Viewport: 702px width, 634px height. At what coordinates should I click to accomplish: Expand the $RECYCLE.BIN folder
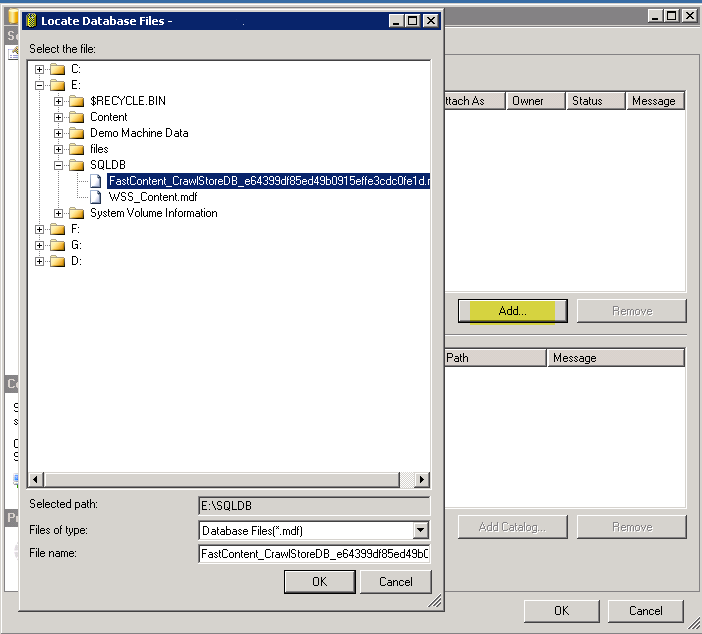pos(58,101)
